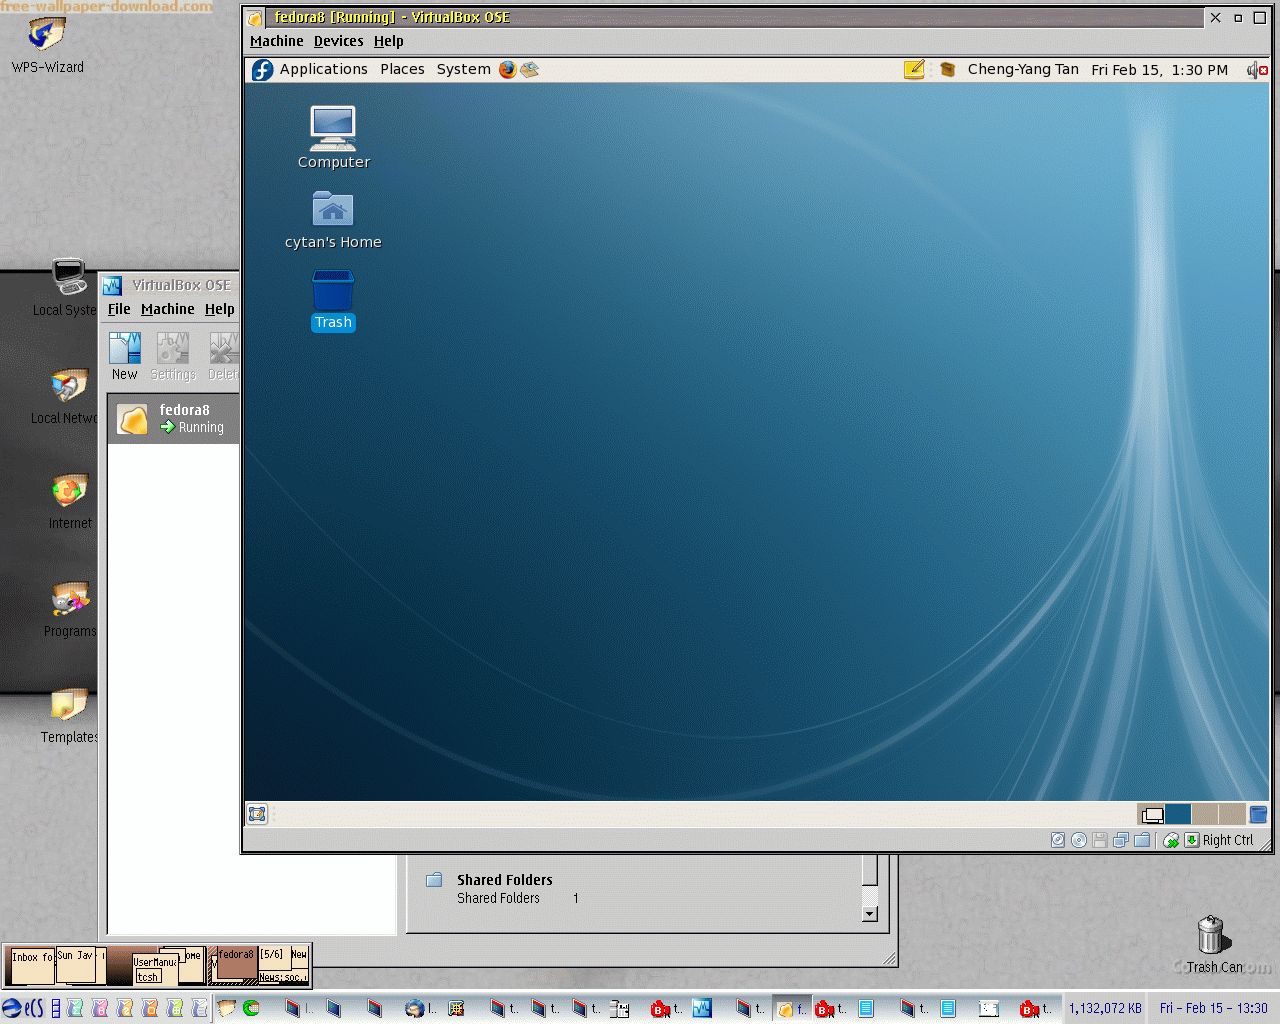1280x1024 pixels.
Task: Select tcsh window in desktop pager
Action: (148, 976)
